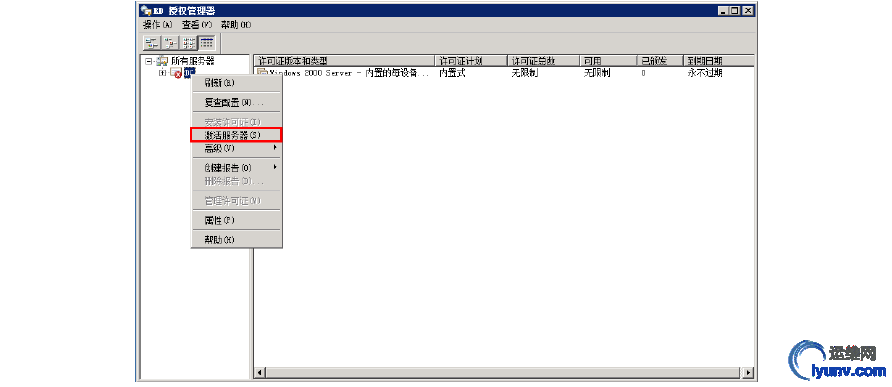Open the 查看(V) menu
The width and height of the screenshot is (892, 387).
point(196,25)
